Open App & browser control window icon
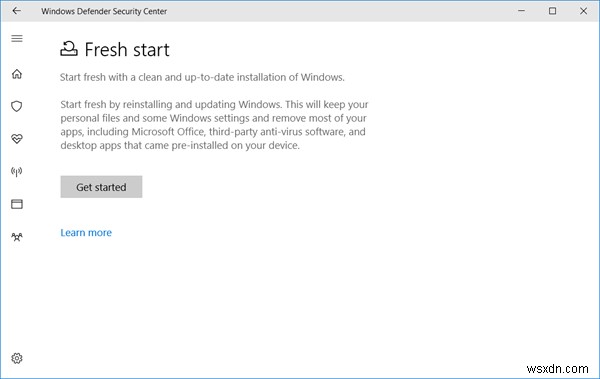The height and width of the screenshot is (379, 600). tap(17, 204)
